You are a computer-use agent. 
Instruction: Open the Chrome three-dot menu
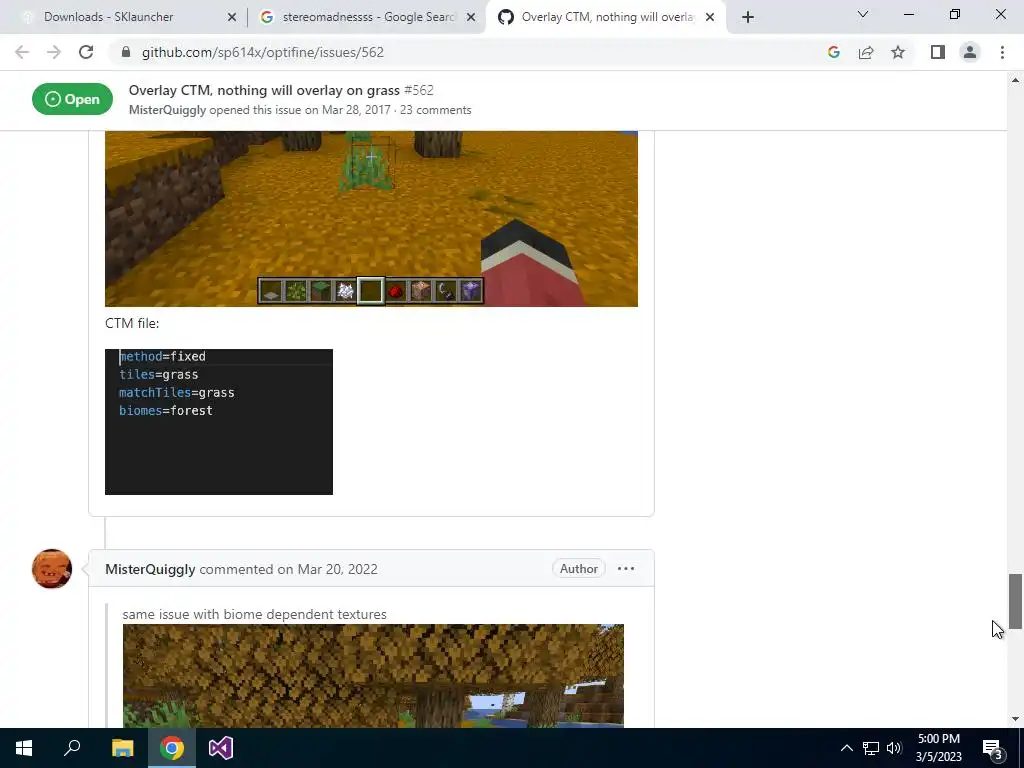pyautogui.click(x=1002, y=52)
